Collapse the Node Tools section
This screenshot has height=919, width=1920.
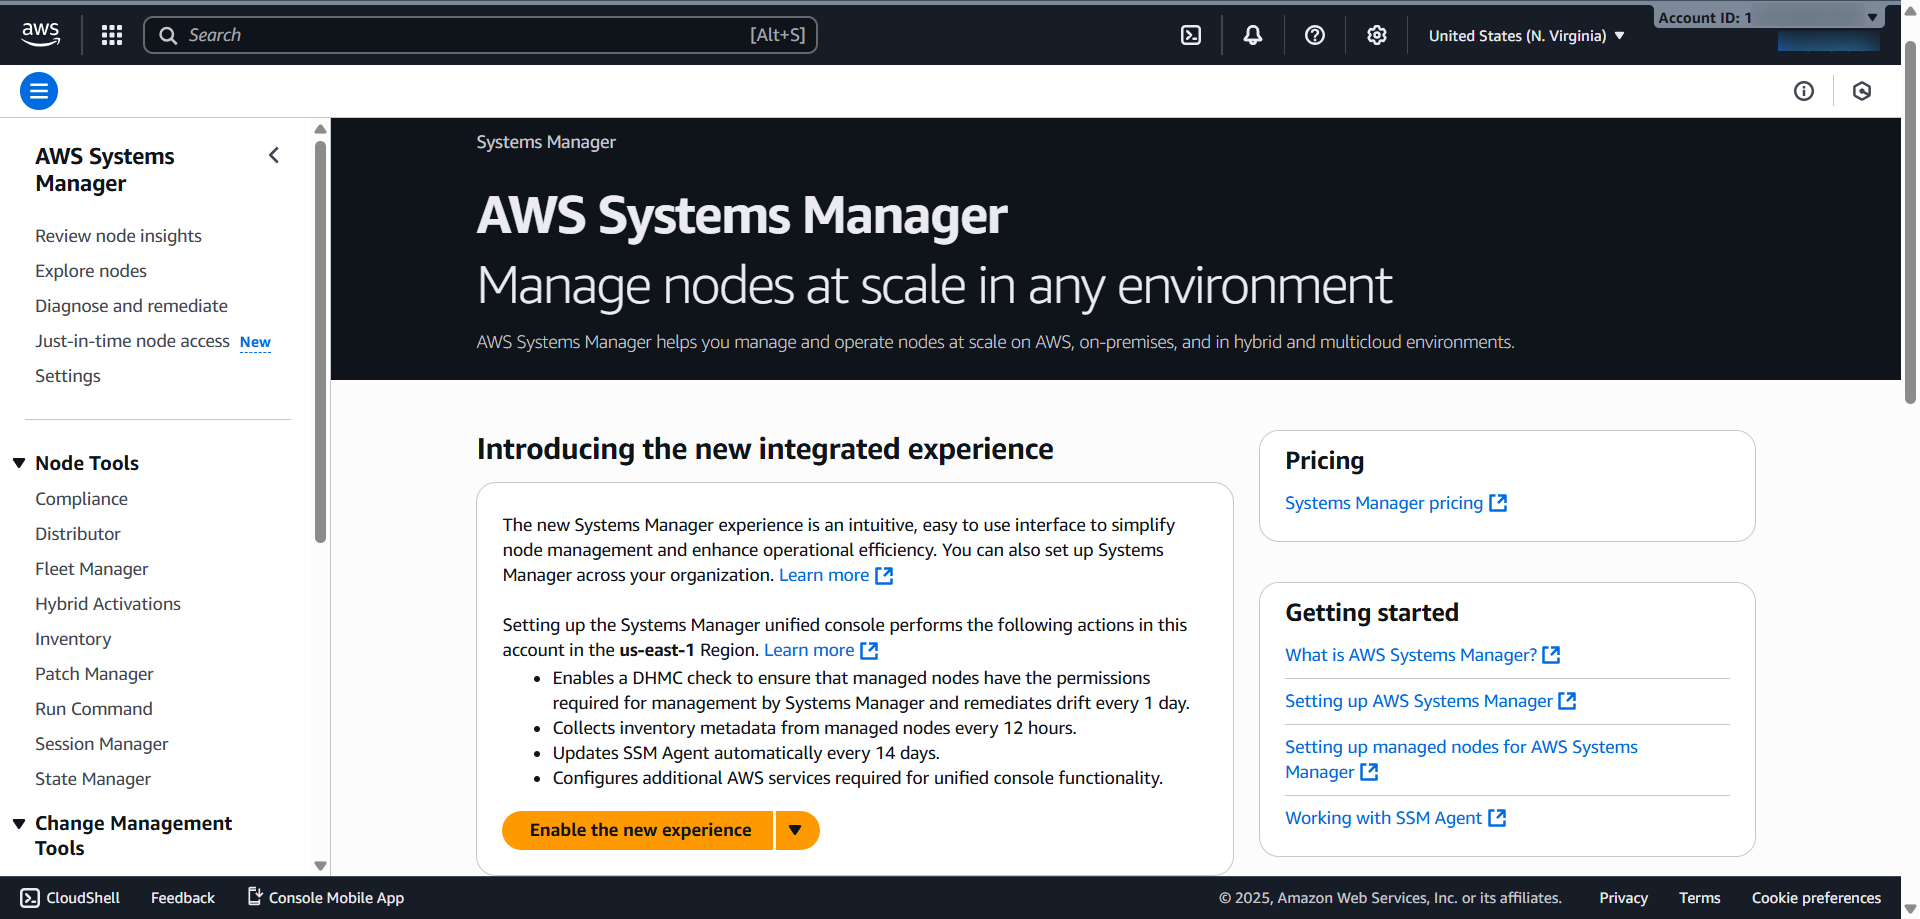tap(19, 463)
